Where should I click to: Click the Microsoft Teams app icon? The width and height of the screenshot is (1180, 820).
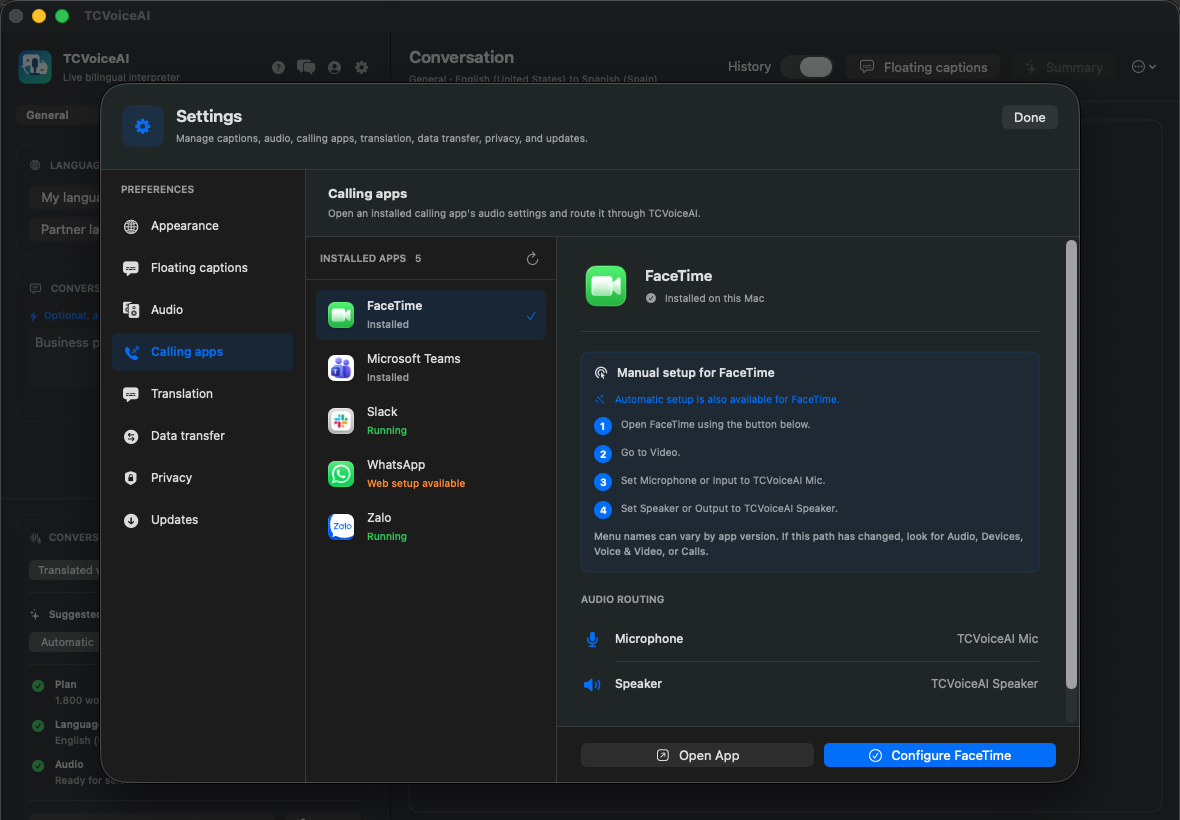pos(341,368)
